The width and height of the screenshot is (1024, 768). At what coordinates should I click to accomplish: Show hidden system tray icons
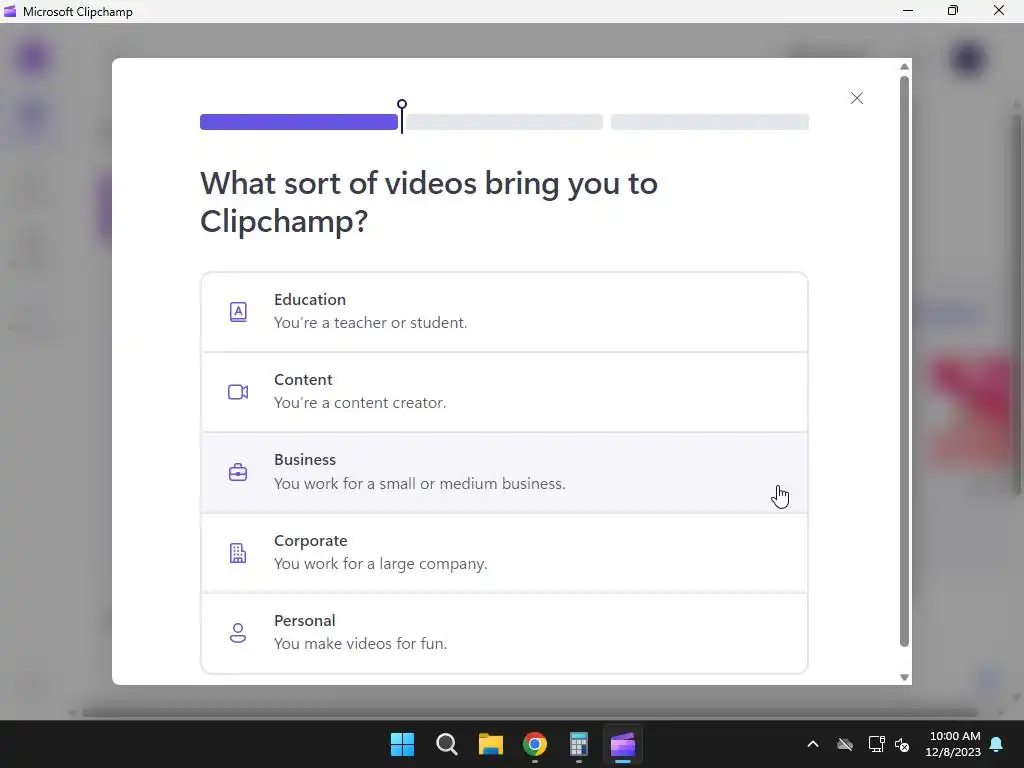tap(813, 744)
